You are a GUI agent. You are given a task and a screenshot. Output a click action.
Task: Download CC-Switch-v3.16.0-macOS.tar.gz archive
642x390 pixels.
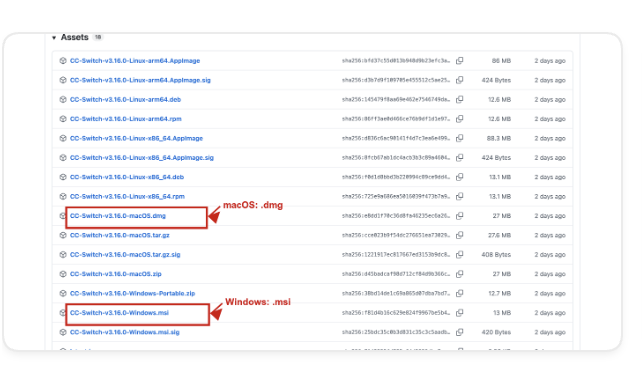120,235
